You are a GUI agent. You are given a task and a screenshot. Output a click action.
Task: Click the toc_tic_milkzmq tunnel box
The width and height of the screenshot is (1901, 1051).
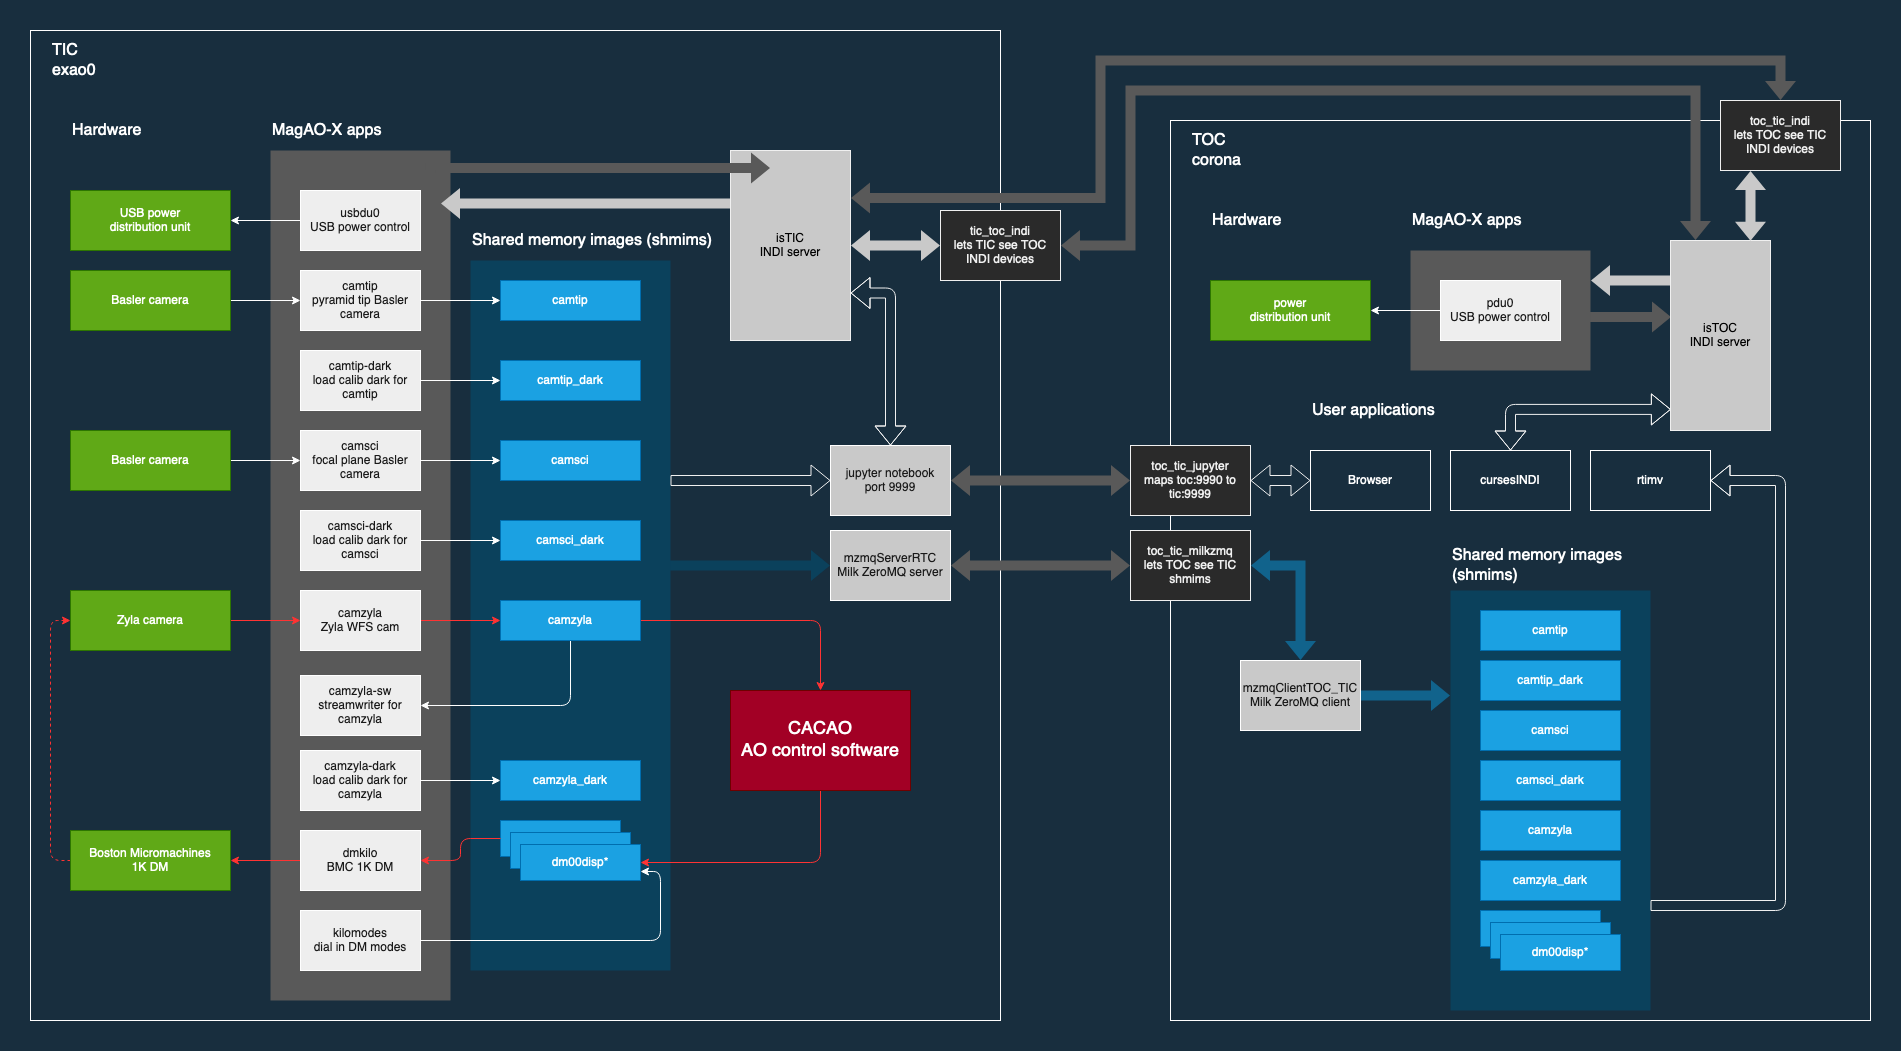pyautogui.click(x=1190, y=565)
